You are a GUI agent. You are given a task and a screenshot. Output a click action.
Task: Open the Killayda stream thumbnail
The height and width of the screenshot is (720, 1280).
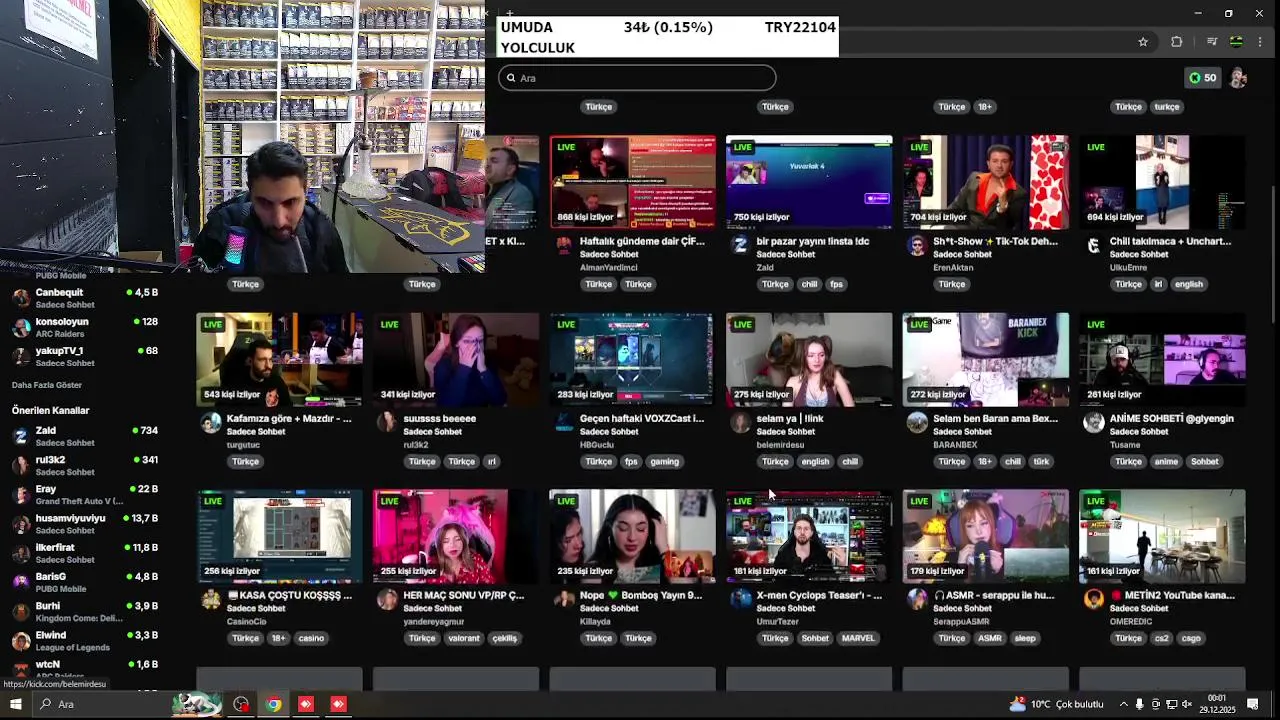pos(632,536)
